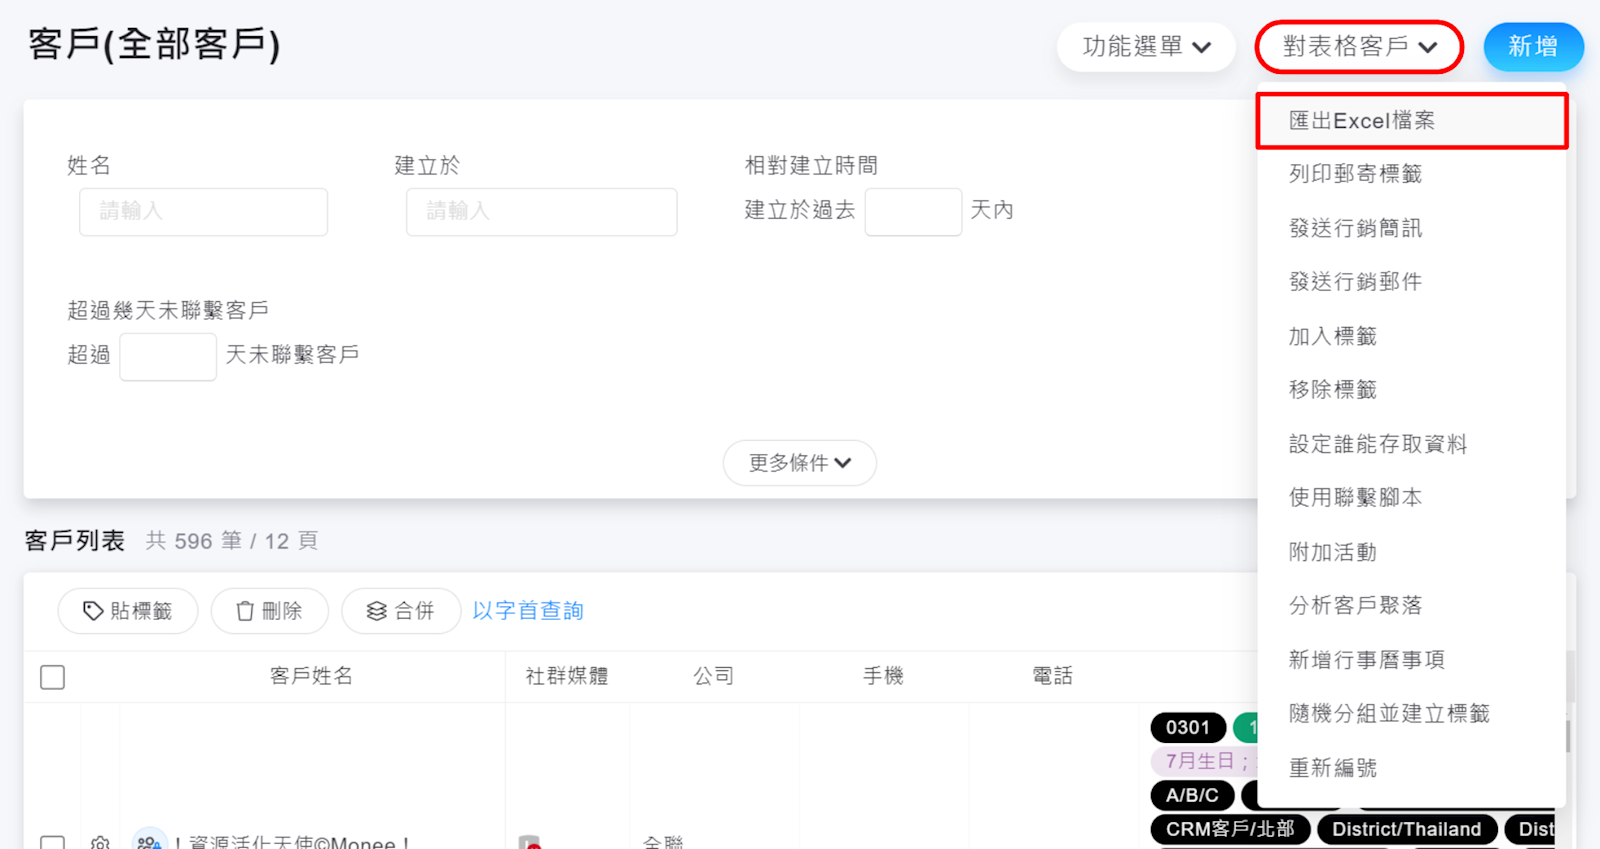This screenshot has width=1600, height=849.
Task: Select 設定誰能存取資料 menu item
Action: click(x=1412, y=444)
